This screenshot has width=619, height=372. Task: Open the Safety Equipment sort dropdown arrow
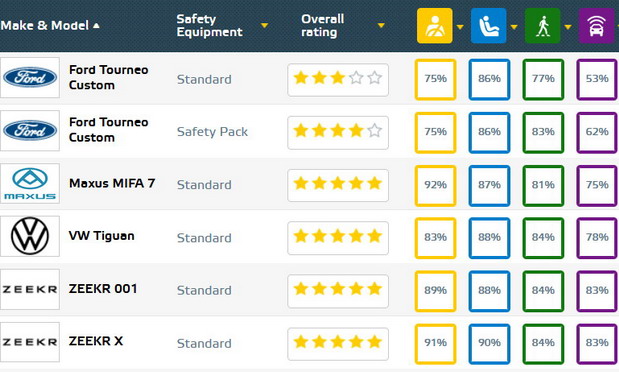[x=264, y=26]
